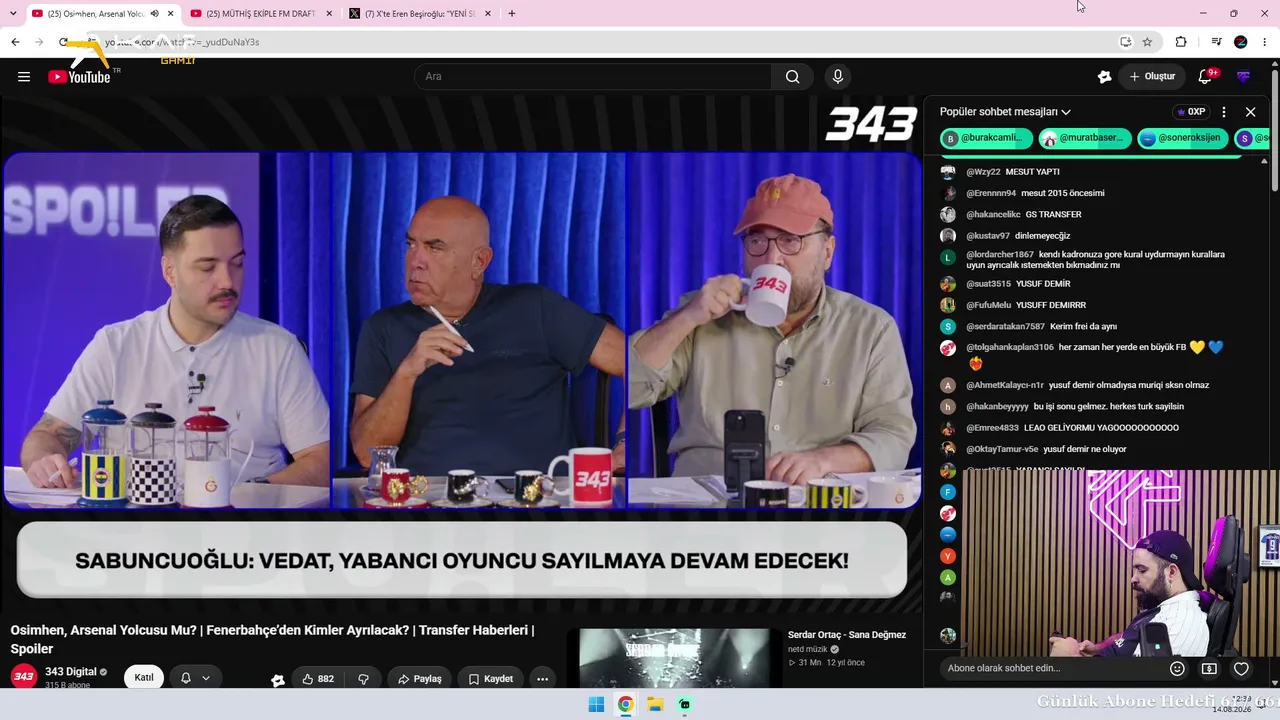Switch to the X'te Eren Beşiroğlu tab
The image size is (1280, 720).
click(x=420, y=14)
